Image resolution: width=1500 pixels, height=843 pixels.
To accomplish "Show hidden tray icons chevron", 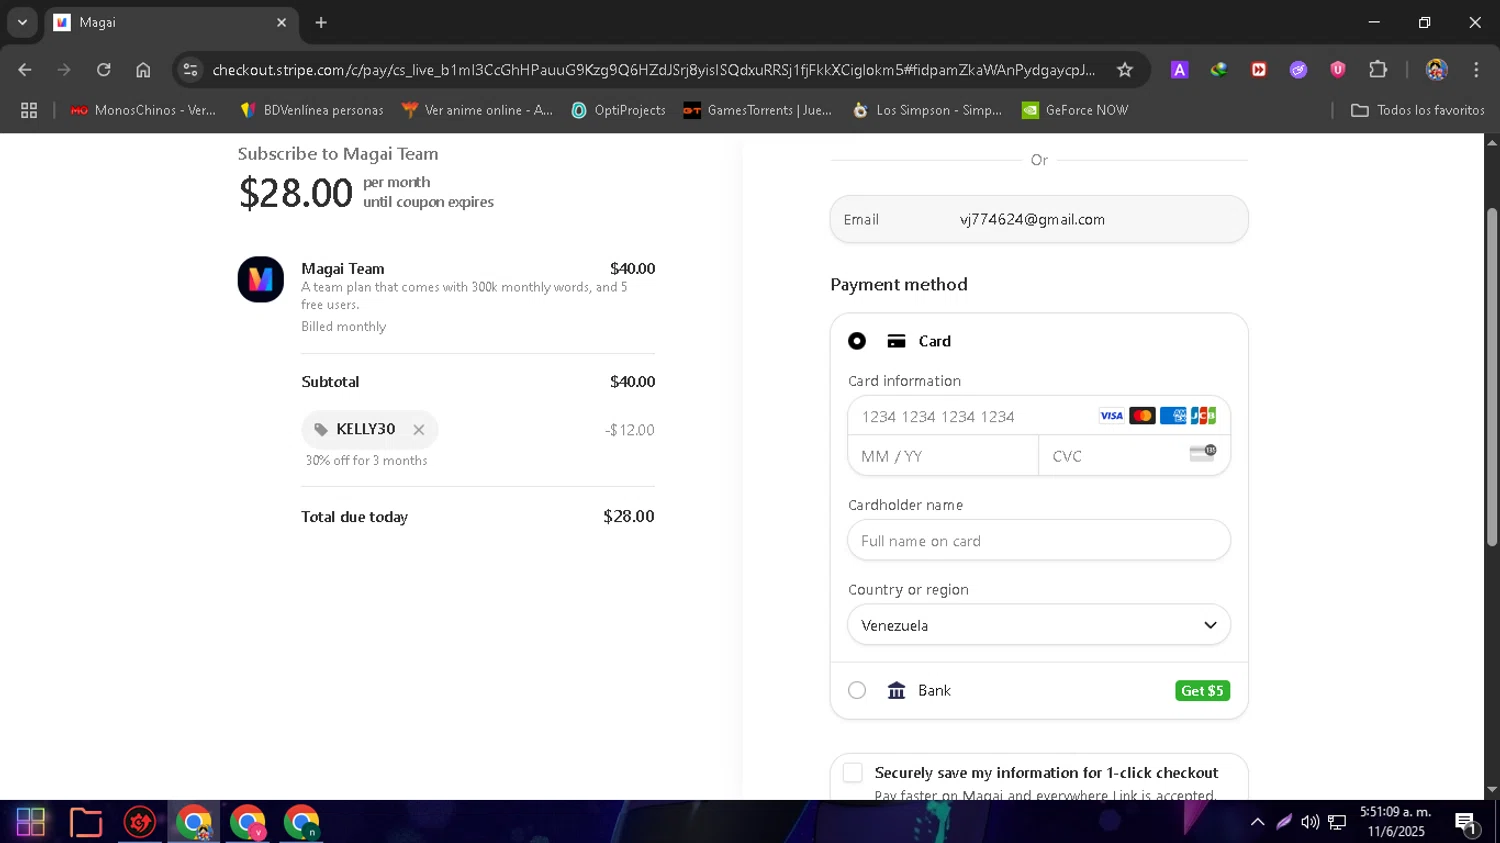I will tap(1257, 822).
